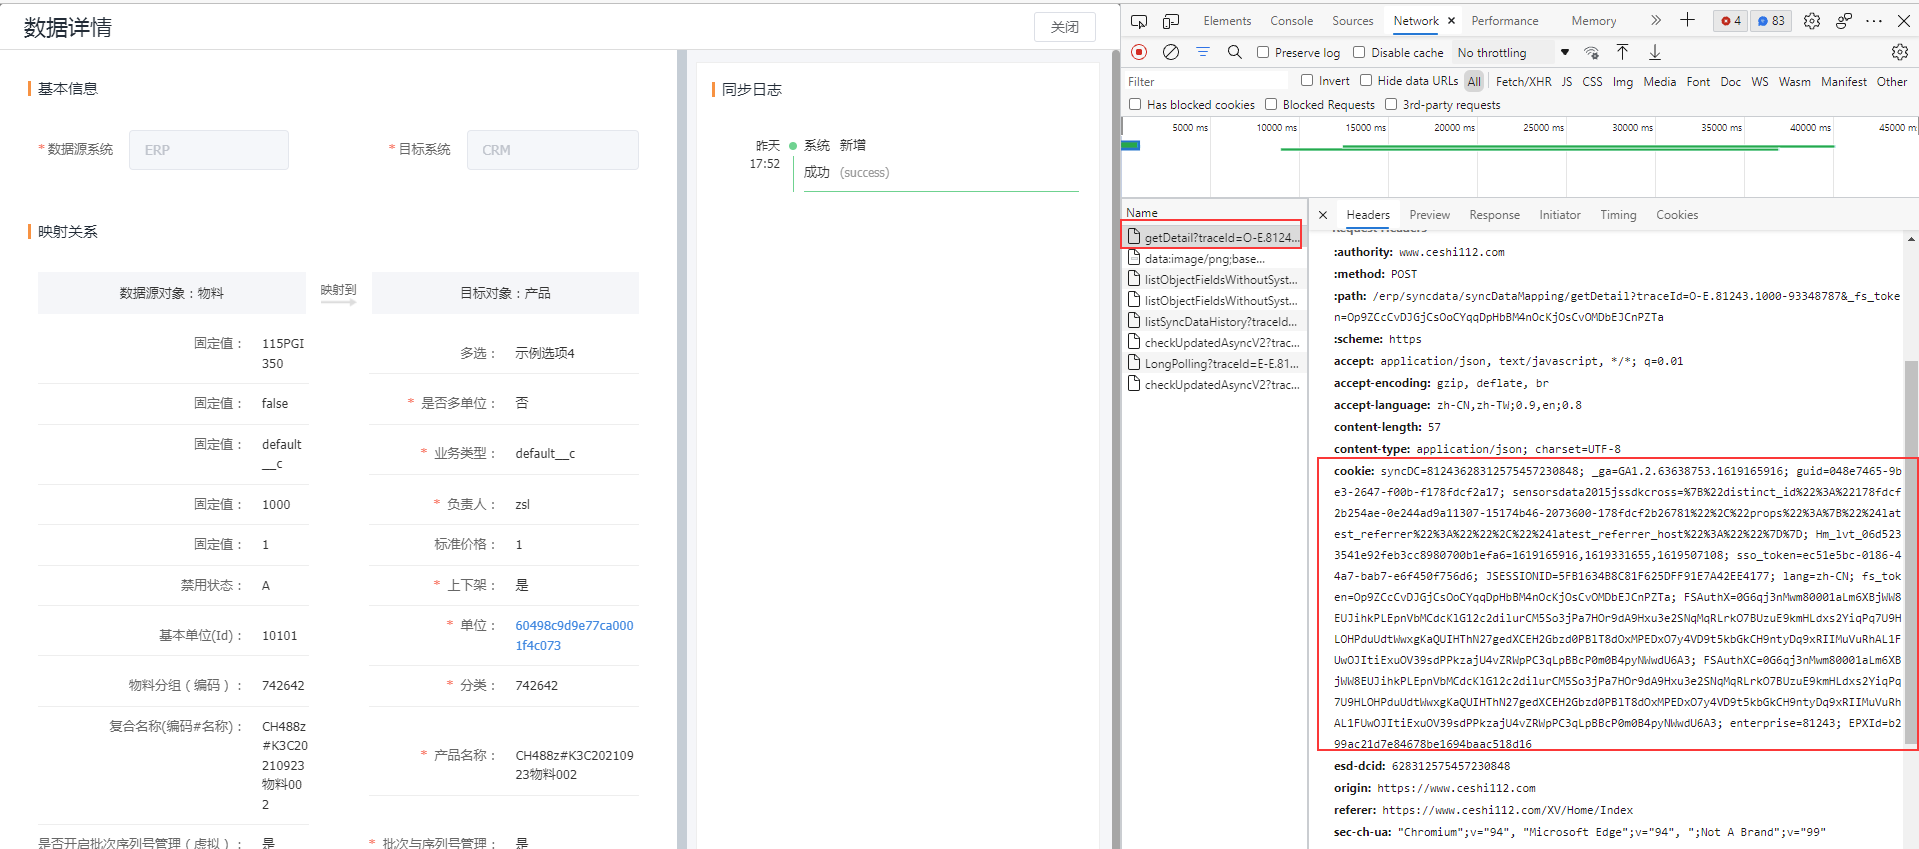1919x849 pixels.
Task: Switch to the Elements tab
Action: tap(1227, 21)
